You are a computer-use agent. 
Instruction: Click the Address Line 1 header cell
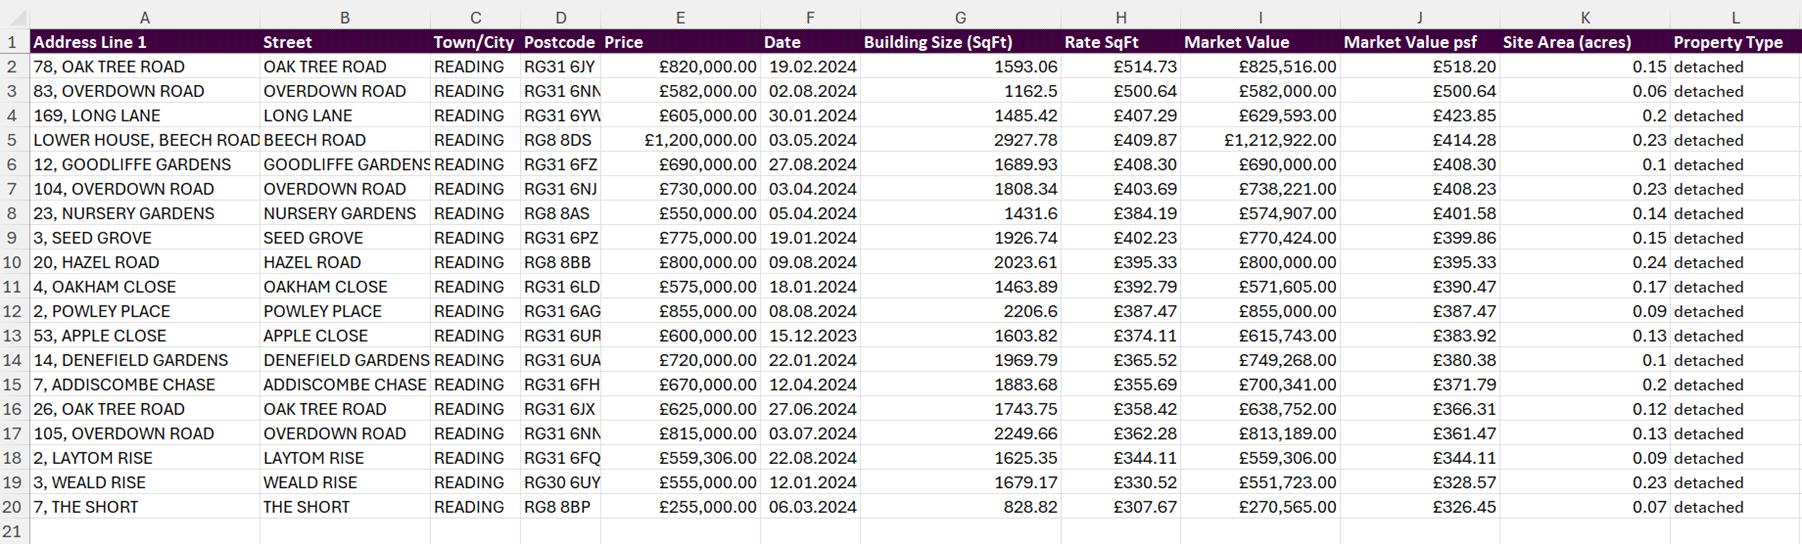click(145, 42)
